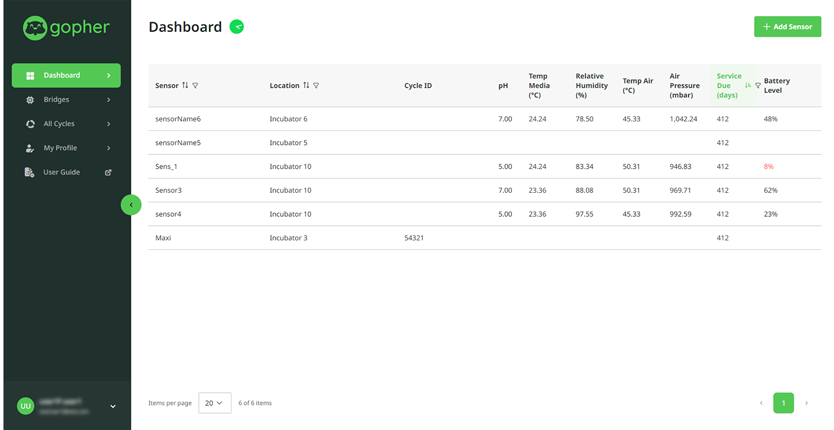Go to My Profile in sidebar
The image size is (834, 430).
point(59,148)
